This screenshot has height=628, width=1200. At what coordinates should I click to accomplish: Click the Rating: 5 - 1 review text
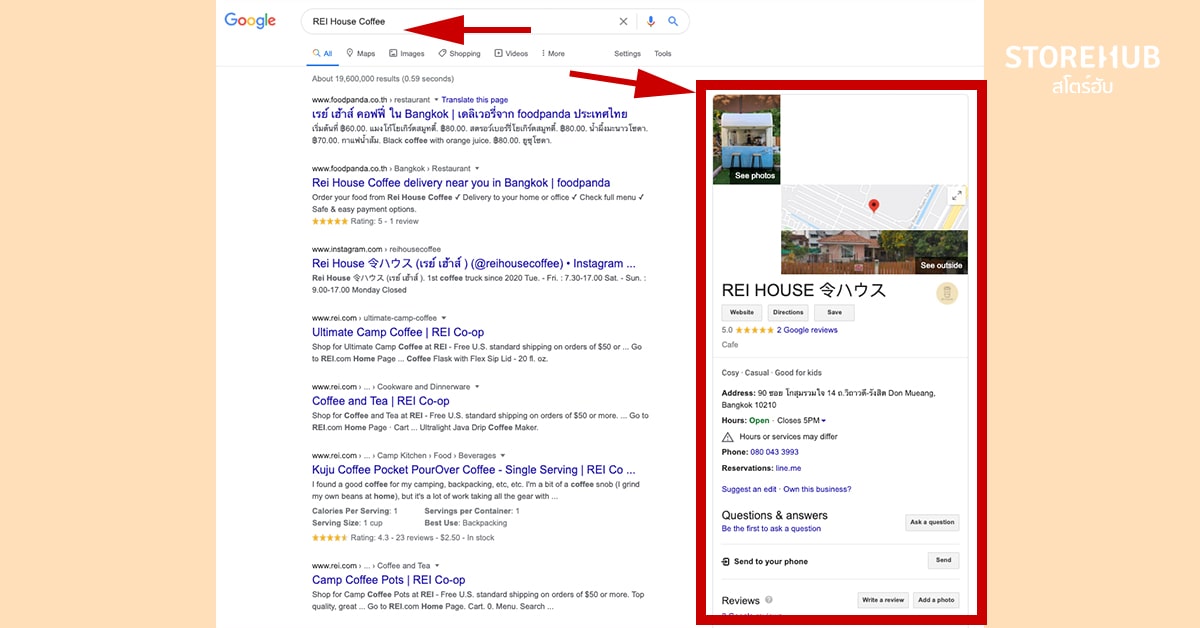click(384, 222)
